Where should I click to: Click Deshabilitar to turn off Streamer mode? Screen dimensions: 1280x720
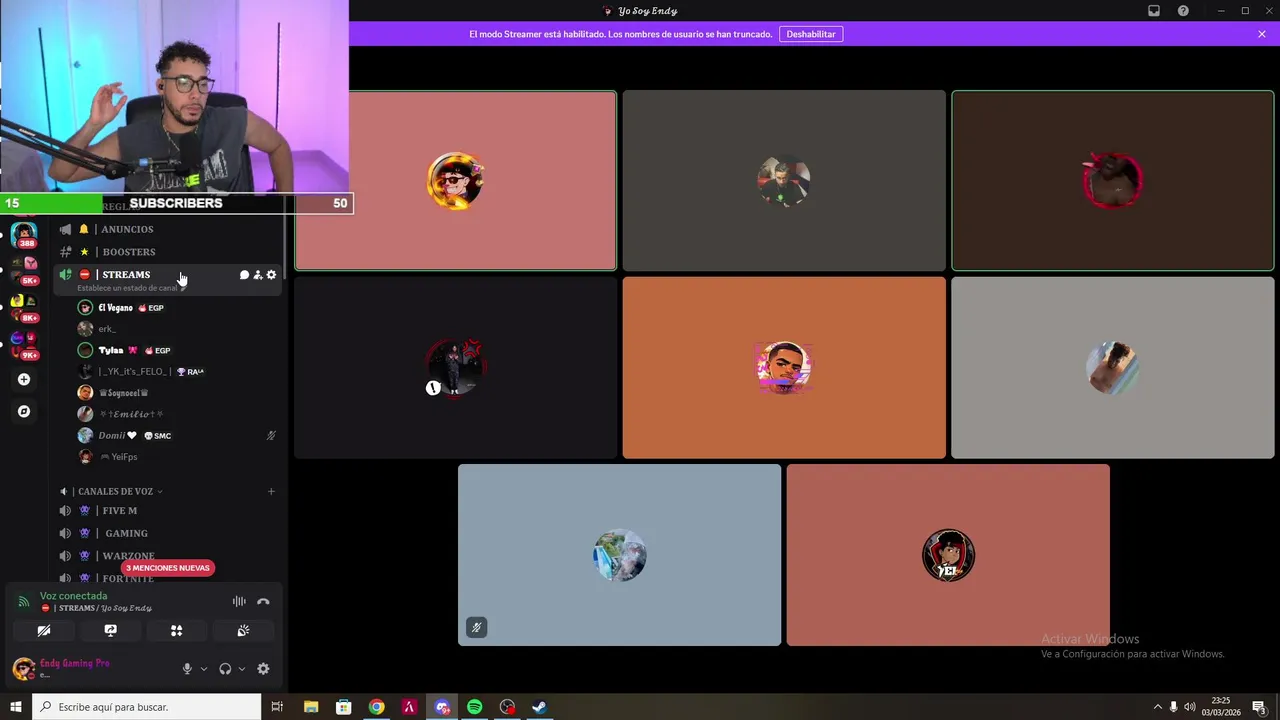coord(811,34)
